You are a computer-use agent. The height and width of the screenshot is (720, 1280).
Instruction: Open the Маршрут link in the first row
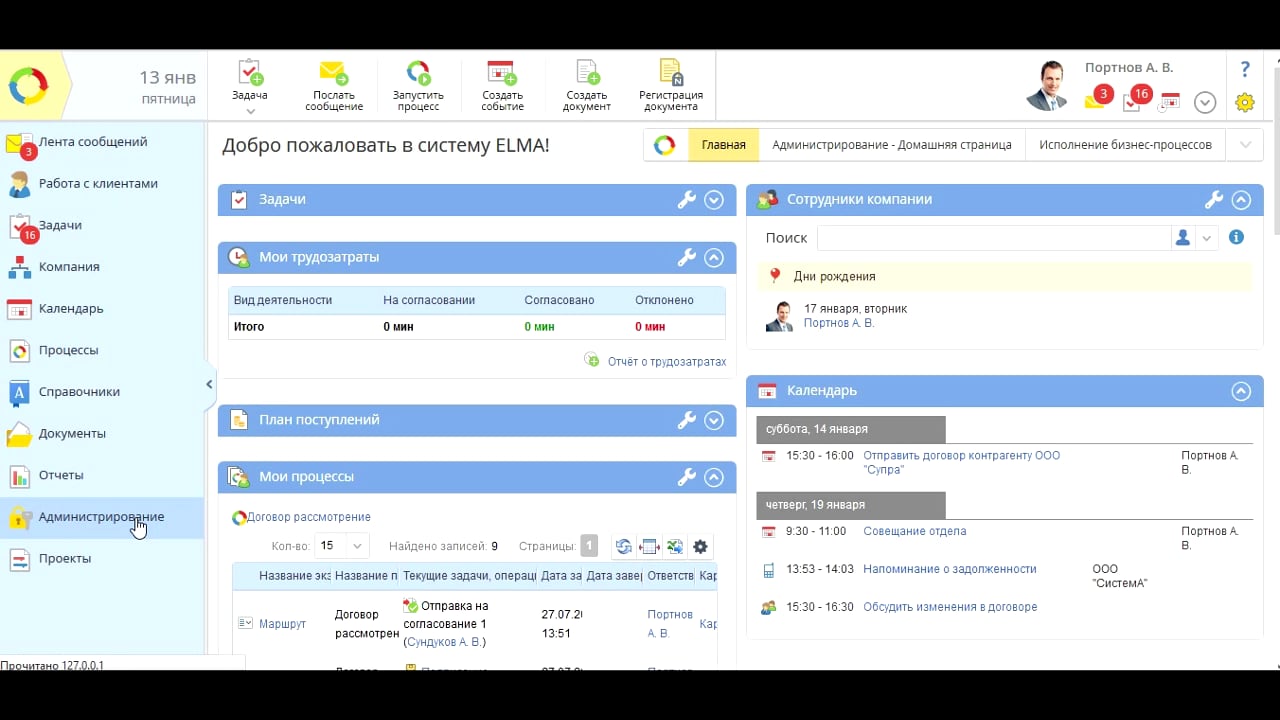283,624
